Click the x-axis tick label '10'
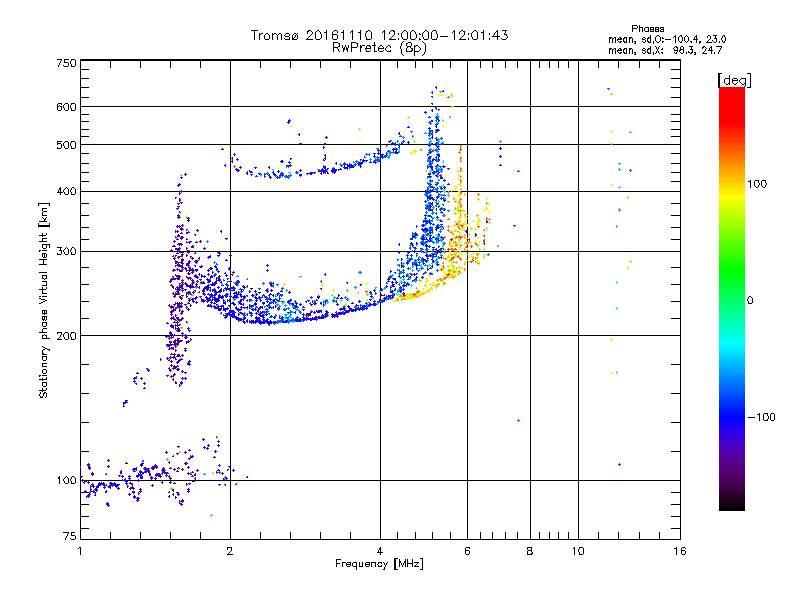 [x=578, y=551]
